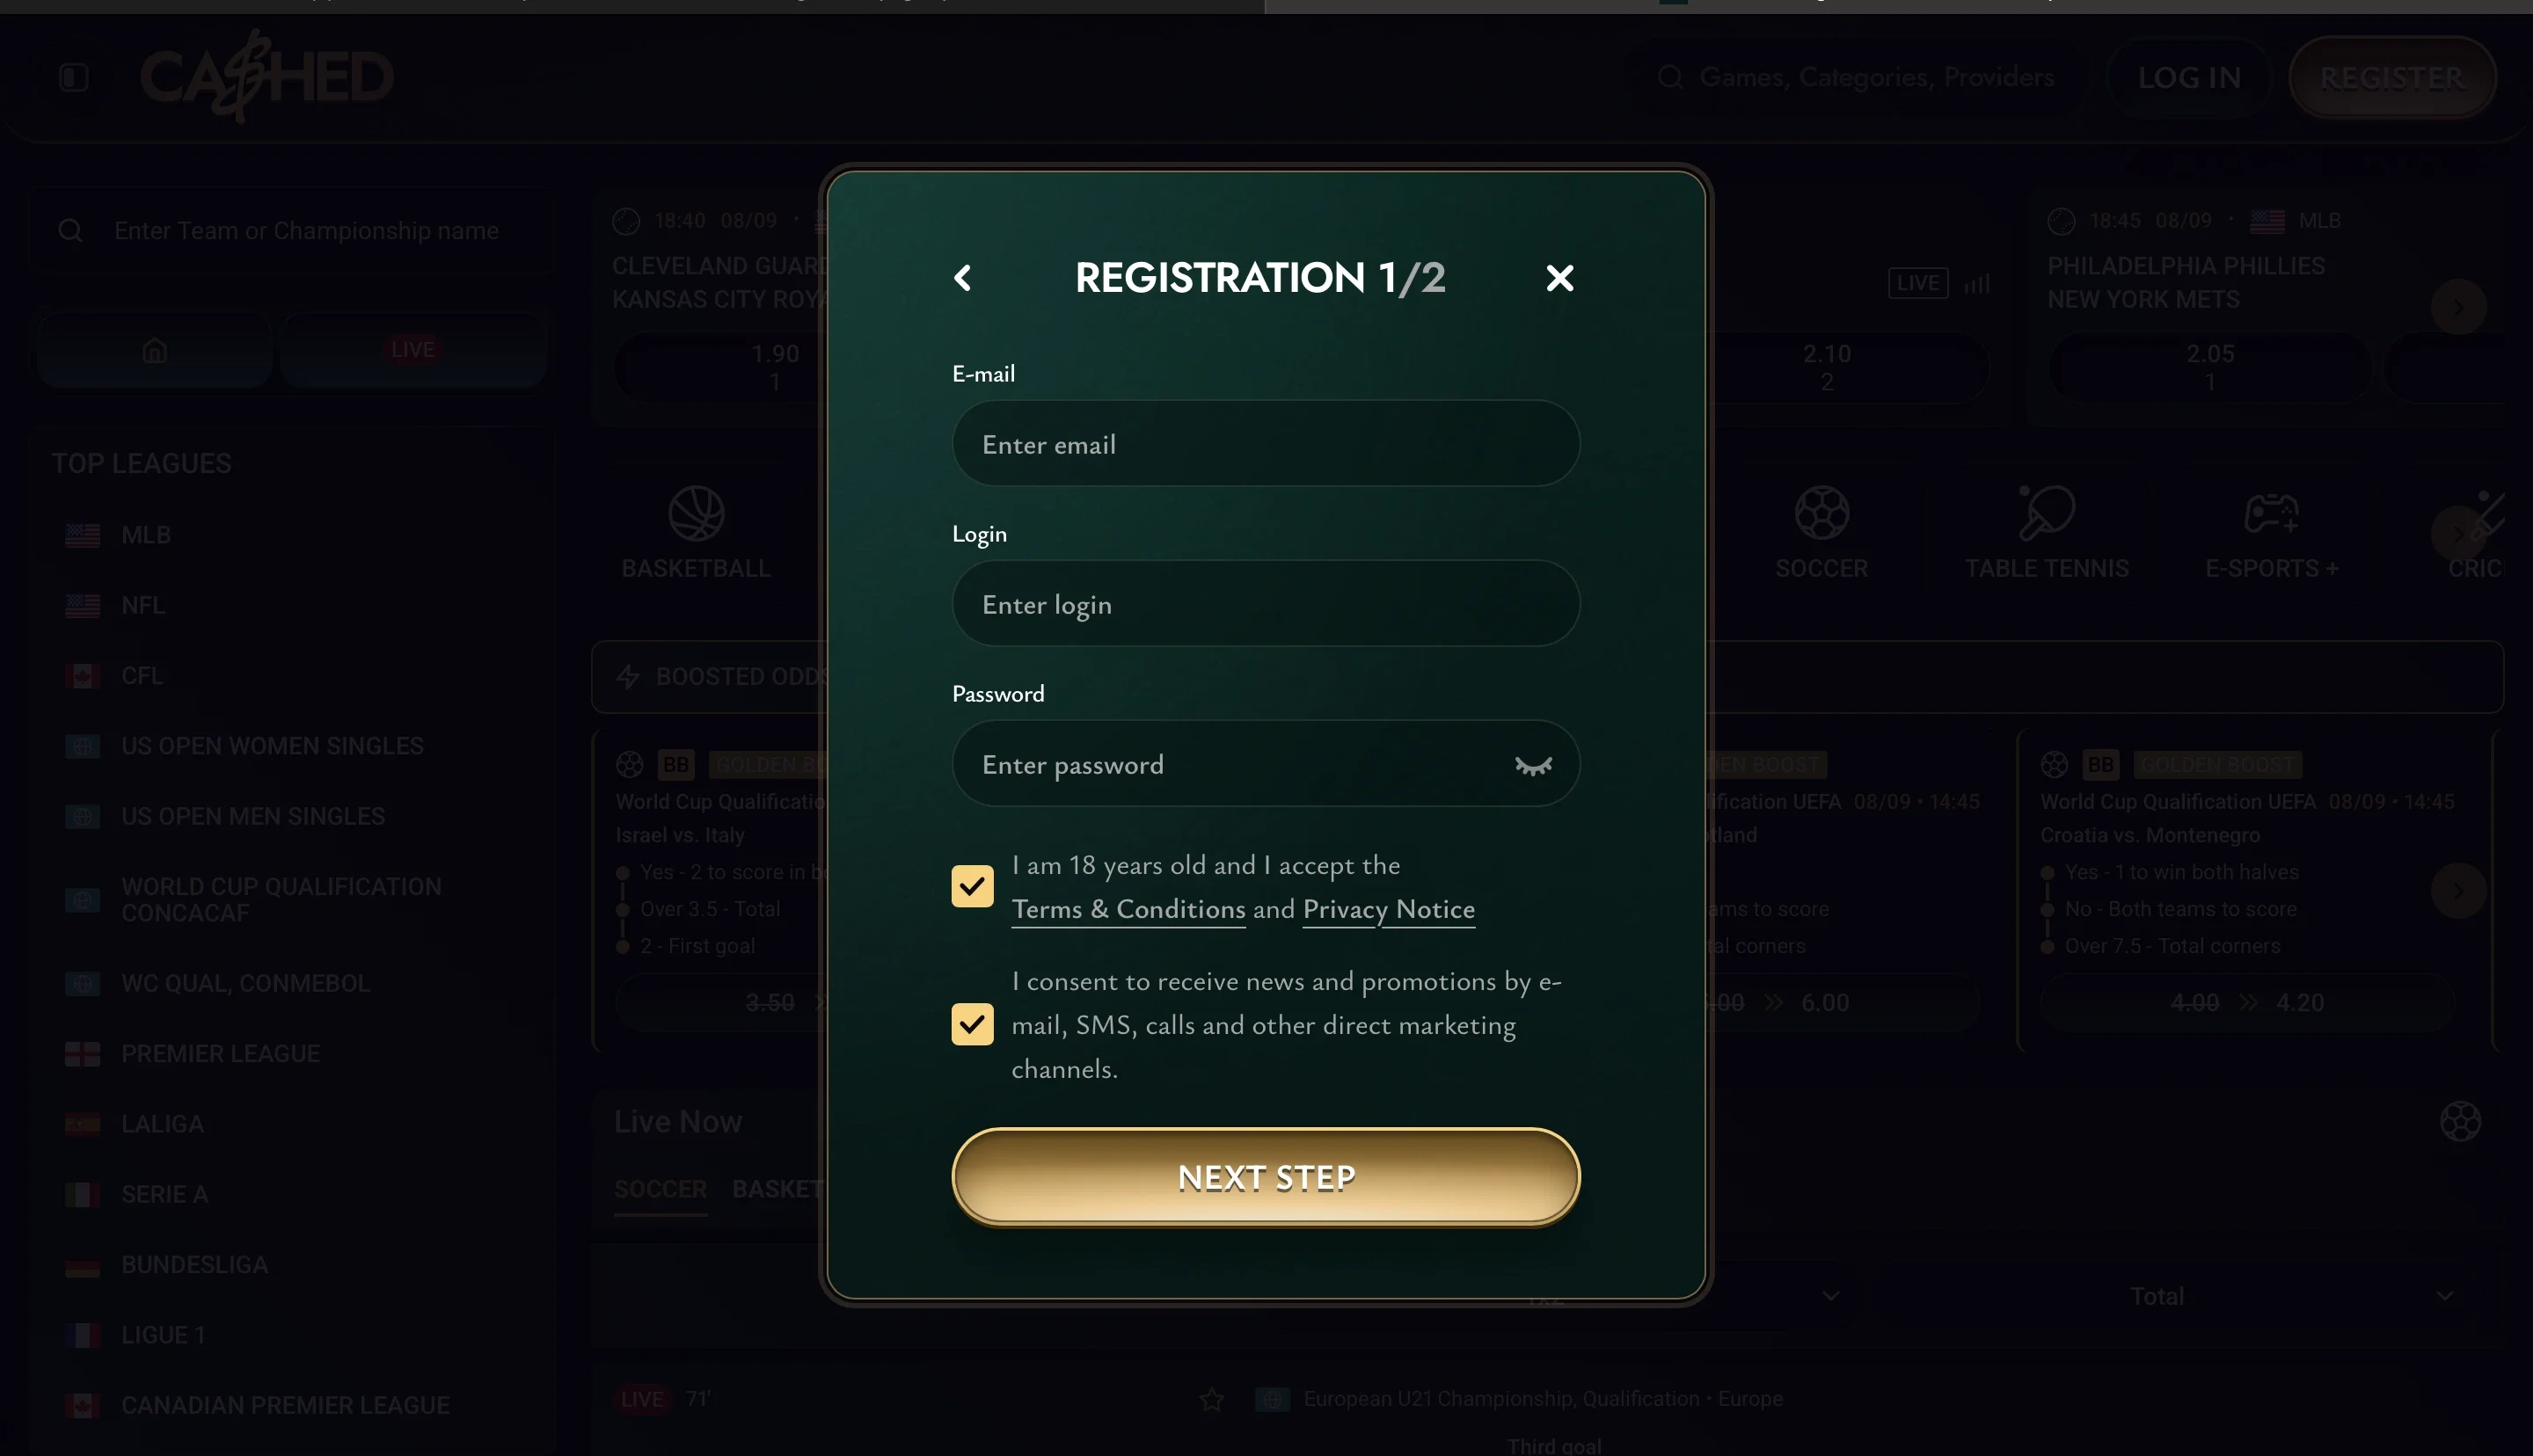Screen dimensions: 2533x1456
Task: Select the E-Sports gamepad icon
Action: (x=2271, y=513)
